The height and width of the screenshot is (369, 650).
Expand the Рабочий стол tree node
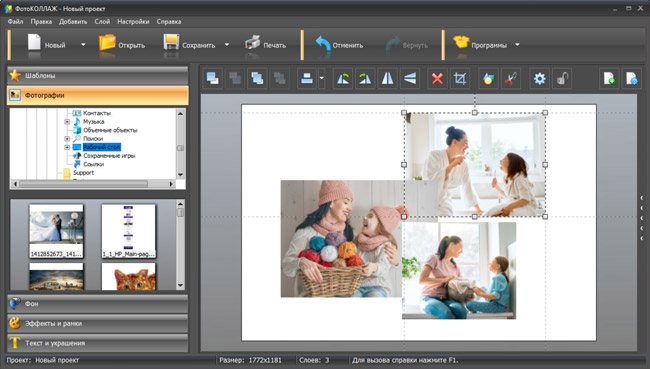(x=67, y=147)
